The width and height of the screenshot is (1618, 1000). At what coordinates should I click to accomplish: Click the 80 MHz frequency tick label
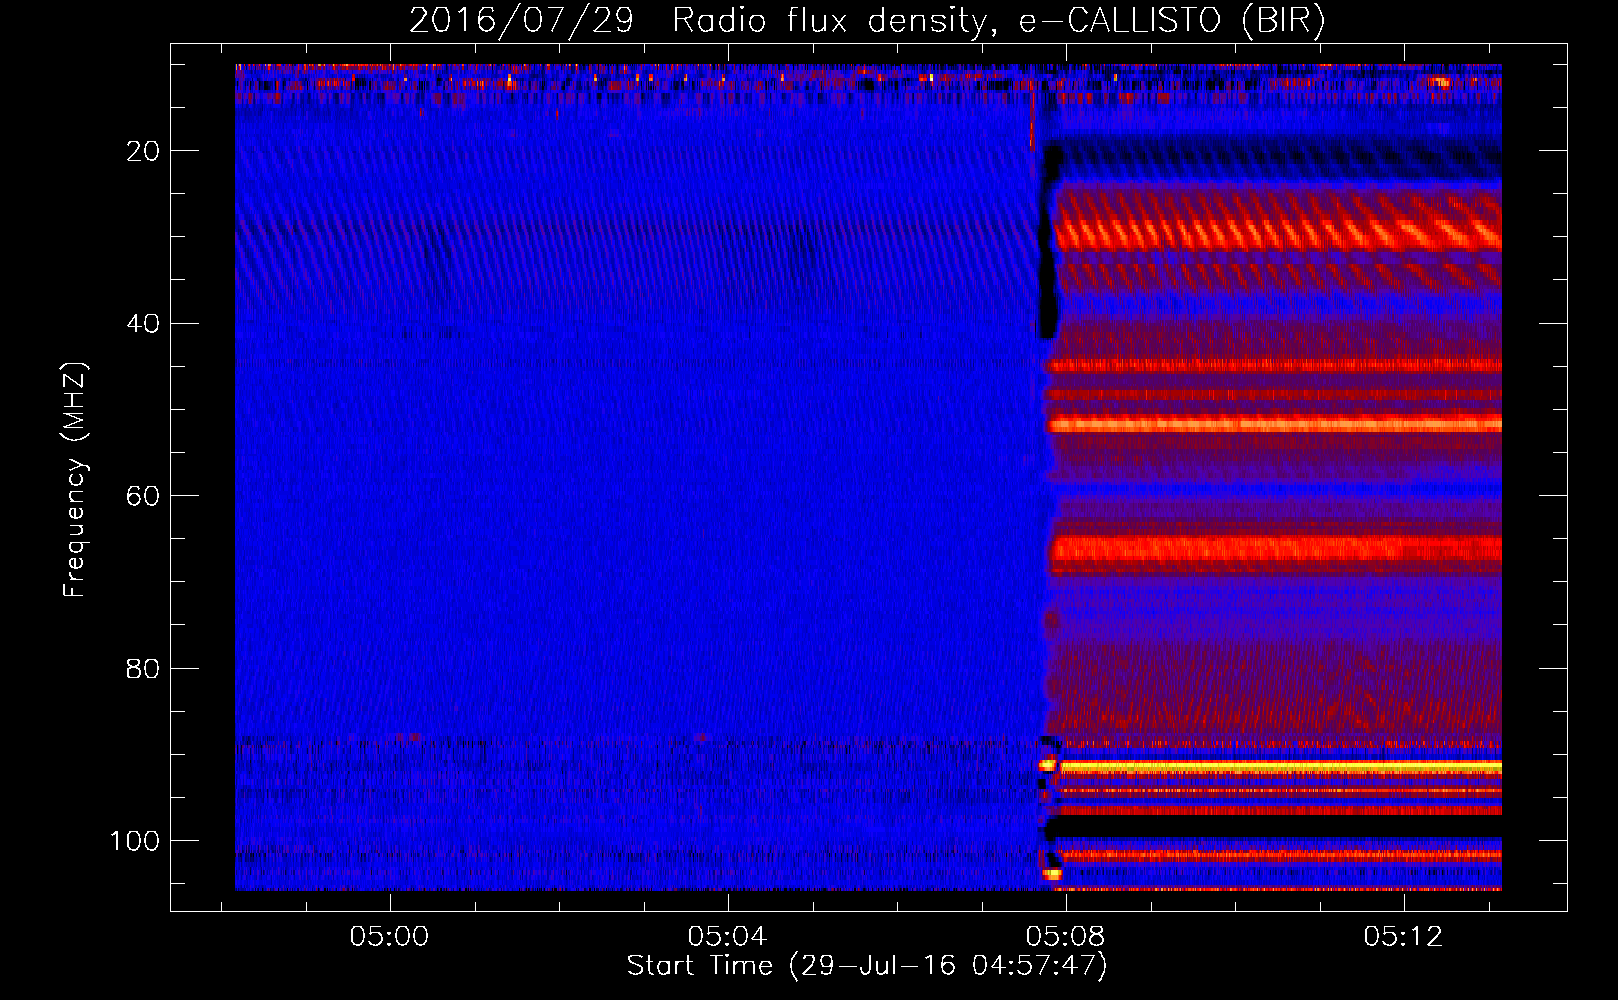point(143,668)
